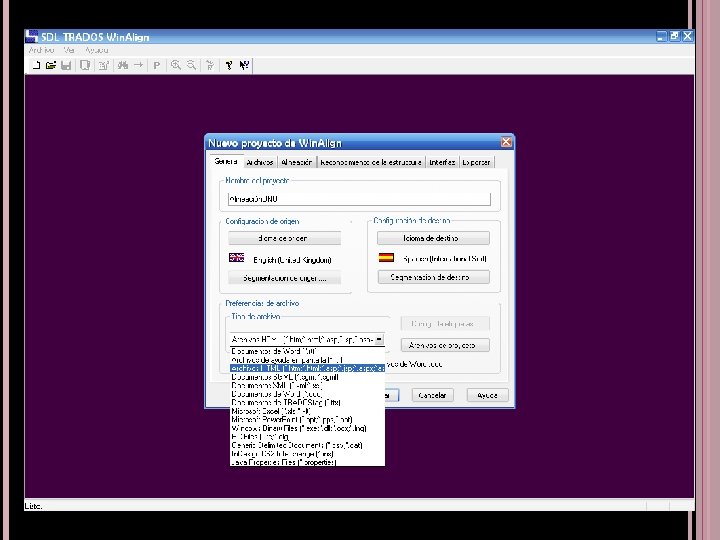Create a new project with toolbar icon
720x540 pixels.
pos(36,65)
